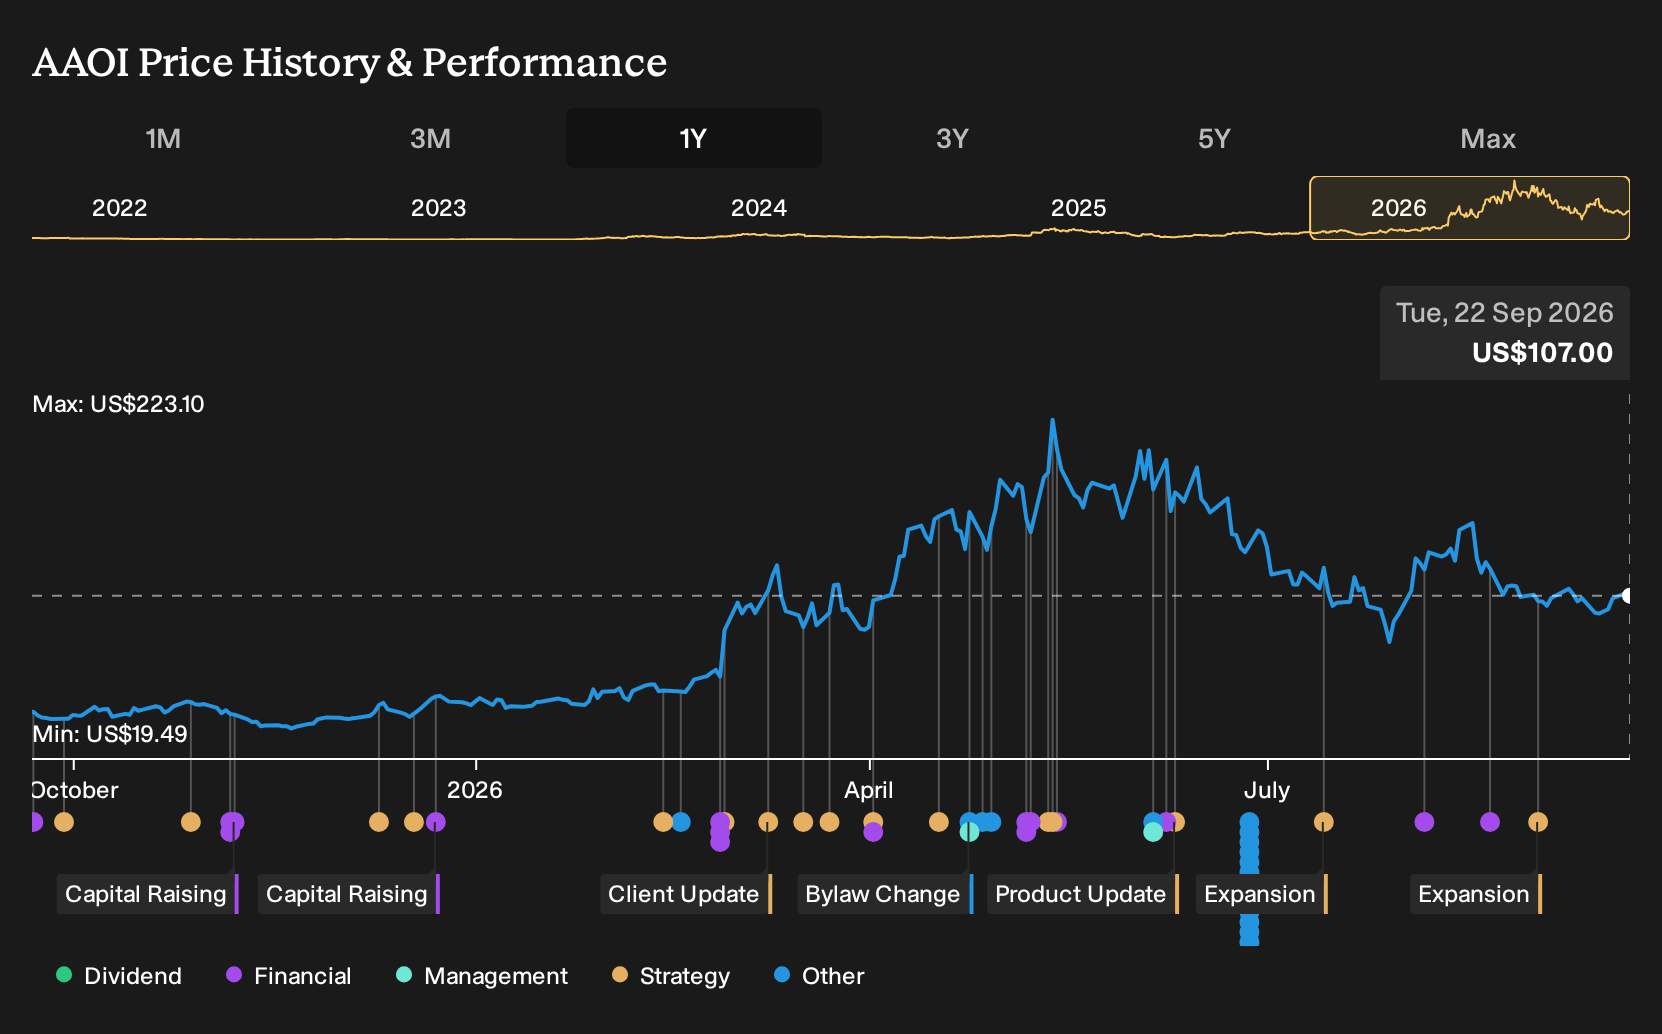The image size is (1662, 1034).
Task: Toggle the Strategy legend entry
Action: (671, 976)
